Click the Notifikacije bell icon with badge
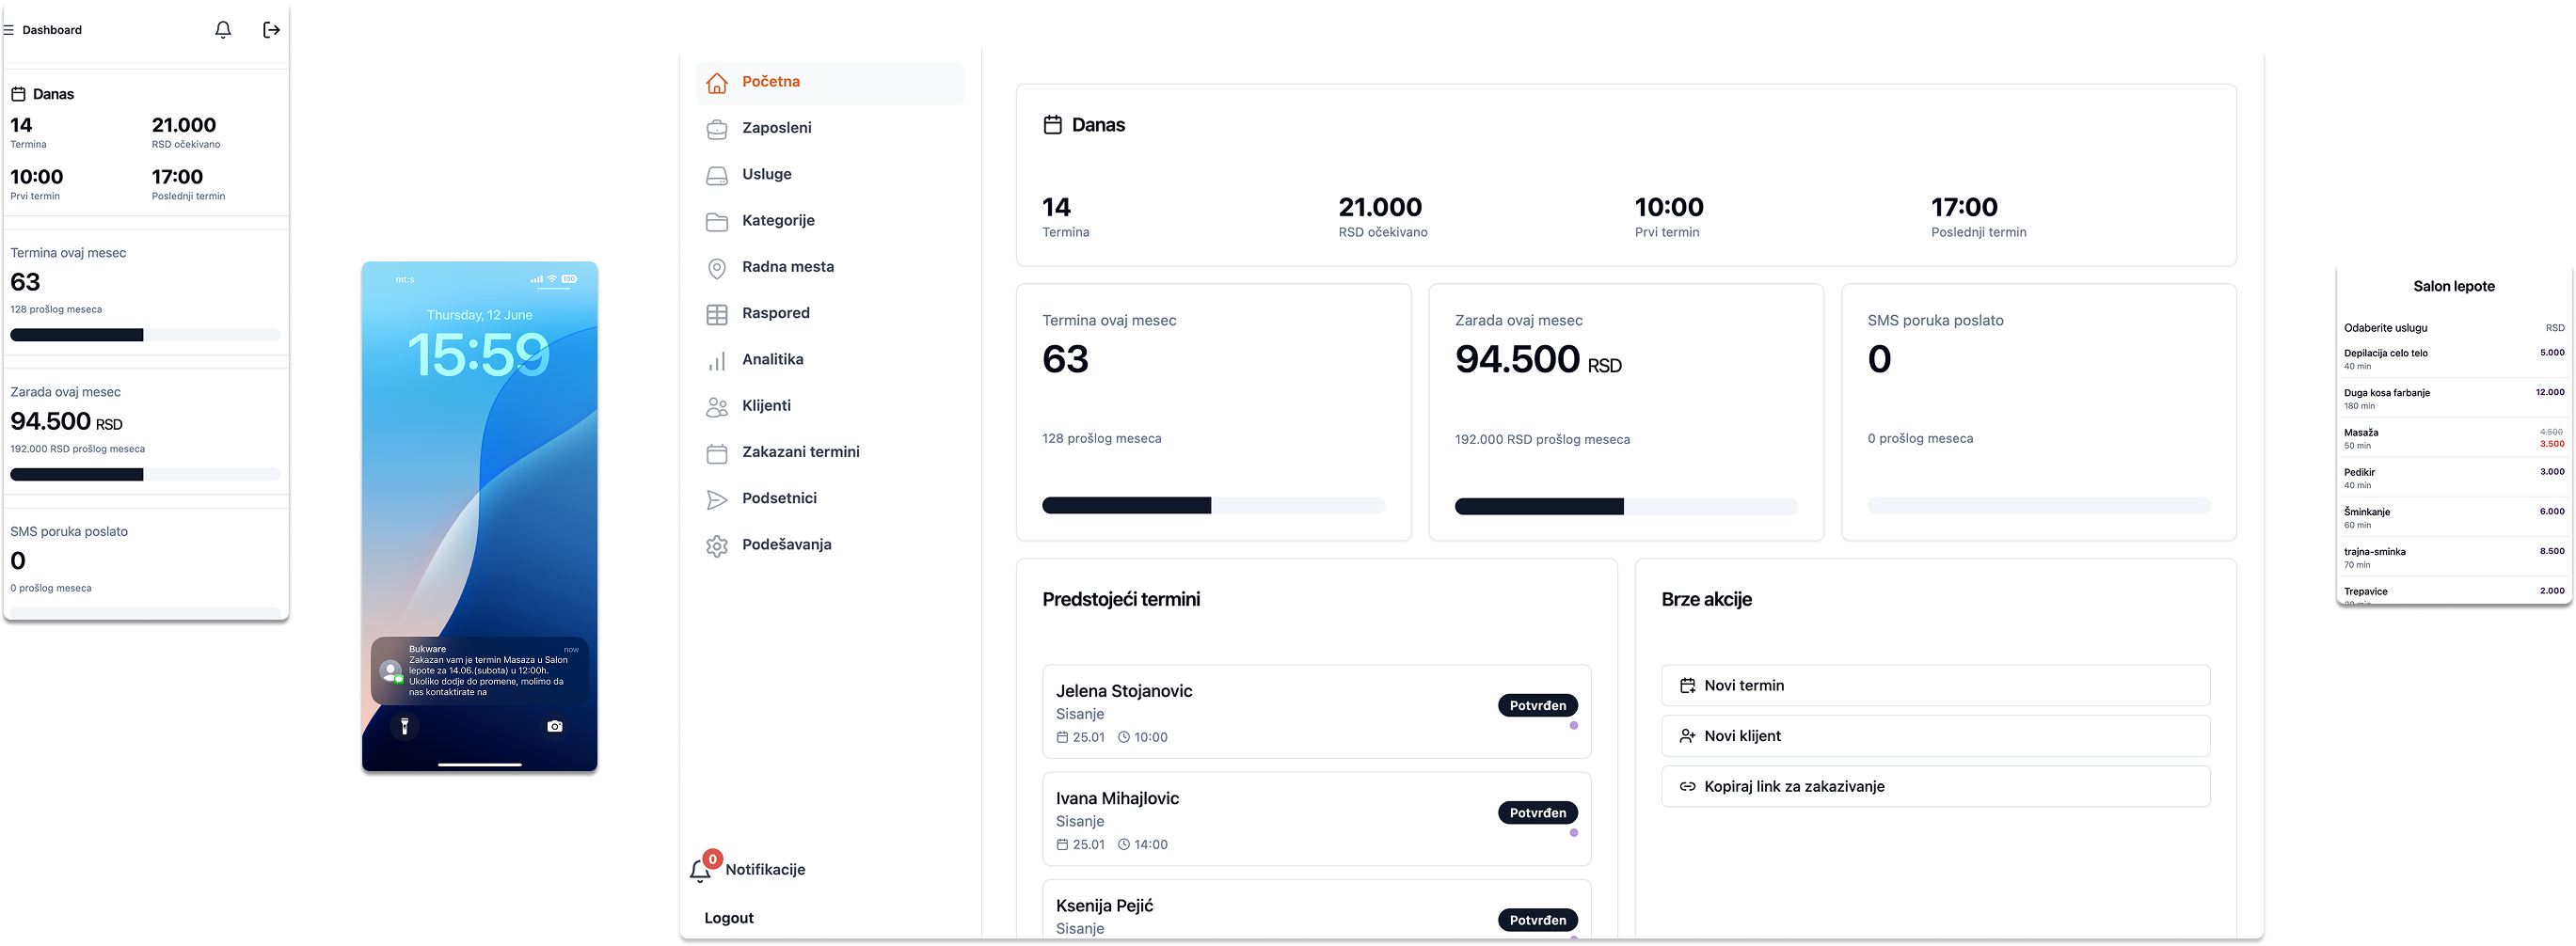Image resolution: width=2576 pixels, height=946 pixels. coord(701,870)
